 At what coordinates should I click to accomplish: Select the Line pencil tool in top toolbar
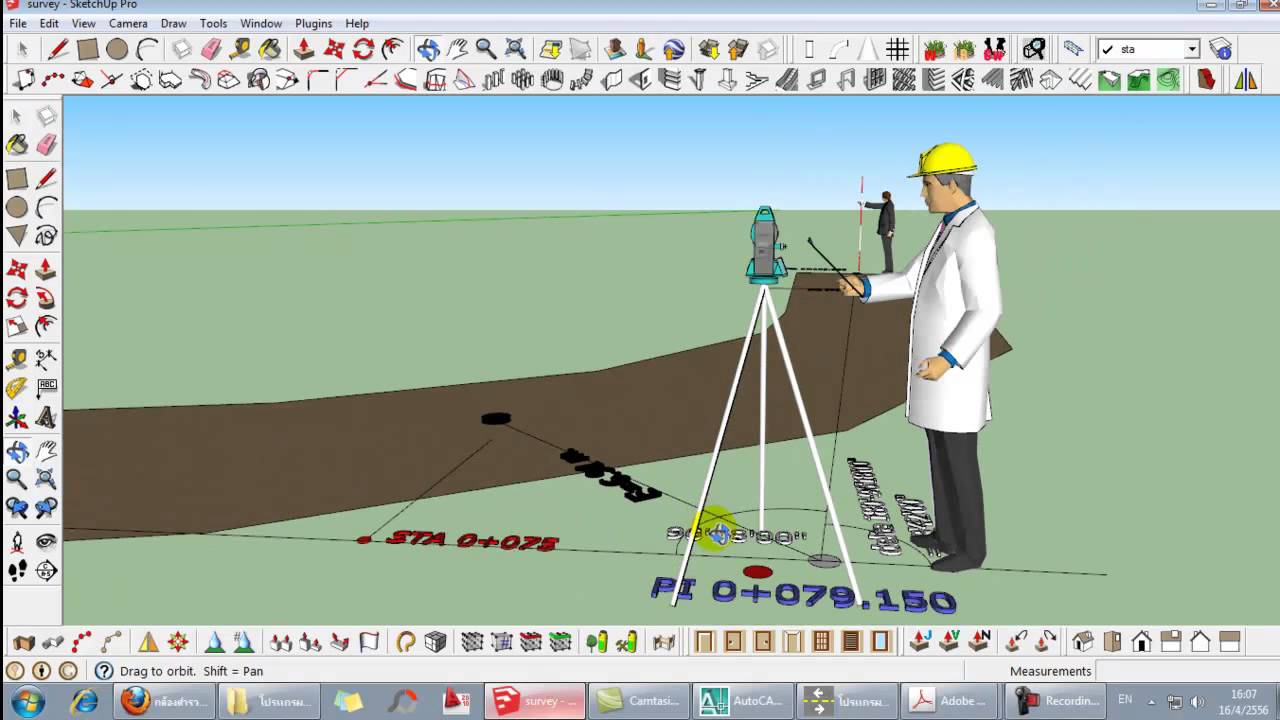pos(58,49)
